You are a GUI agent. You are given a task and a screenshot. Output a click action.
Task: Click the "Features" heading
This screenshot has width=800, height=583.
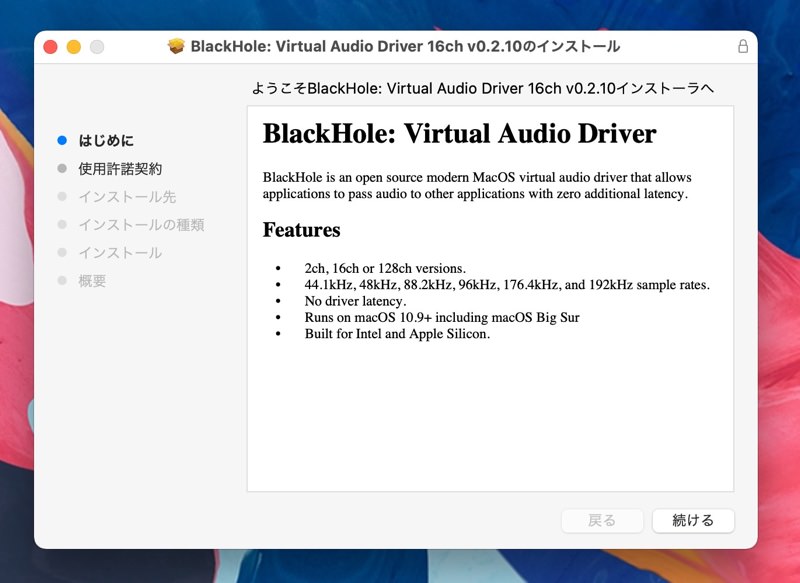click(x=302, y=230)
